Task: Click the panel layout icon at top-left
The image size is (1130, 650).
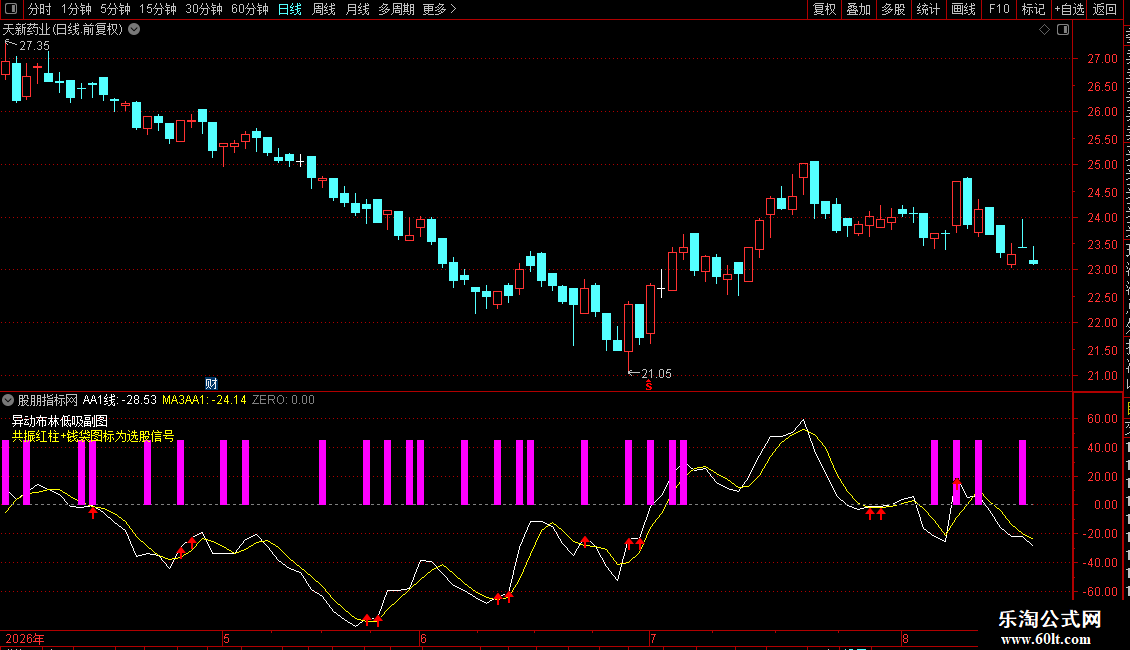Action: click(x=11, y=9)
